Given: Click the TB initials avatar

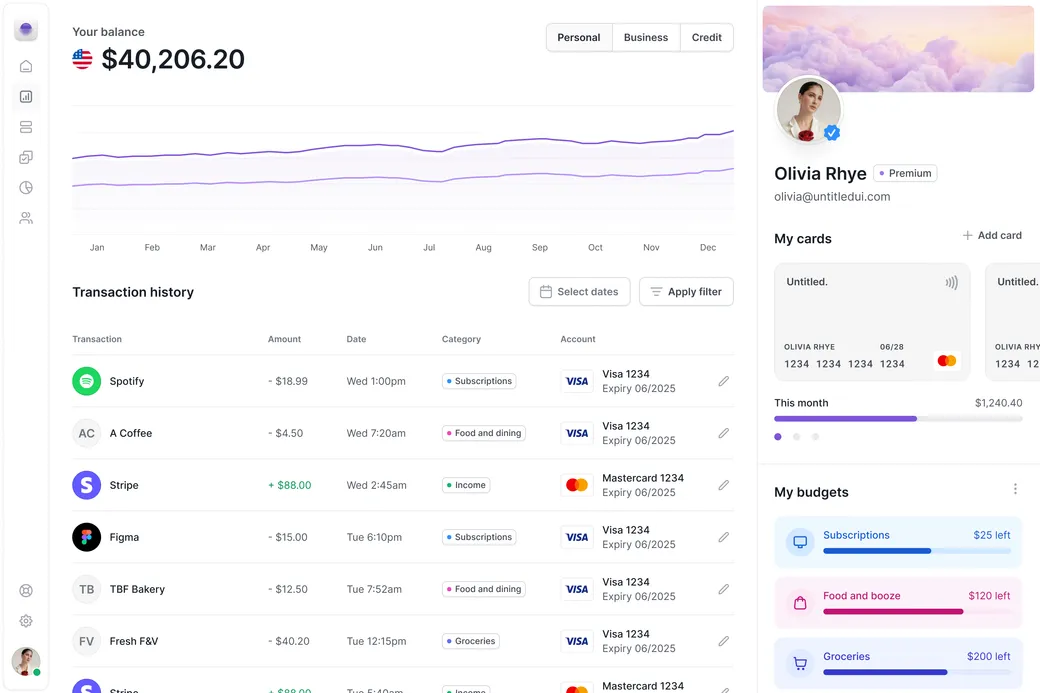Looking at the screenshot, I should tap(86, 589).
